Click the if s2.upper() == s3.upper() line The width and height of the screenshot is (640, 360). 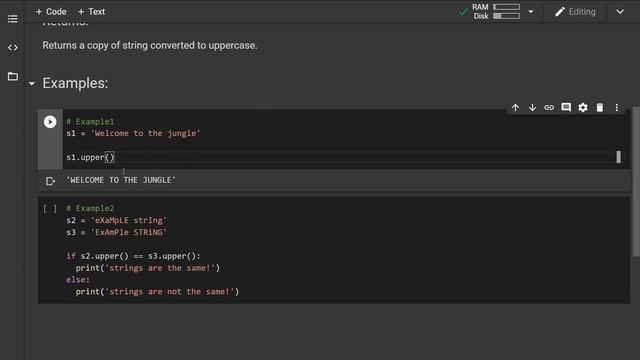[x=133, y=256]
